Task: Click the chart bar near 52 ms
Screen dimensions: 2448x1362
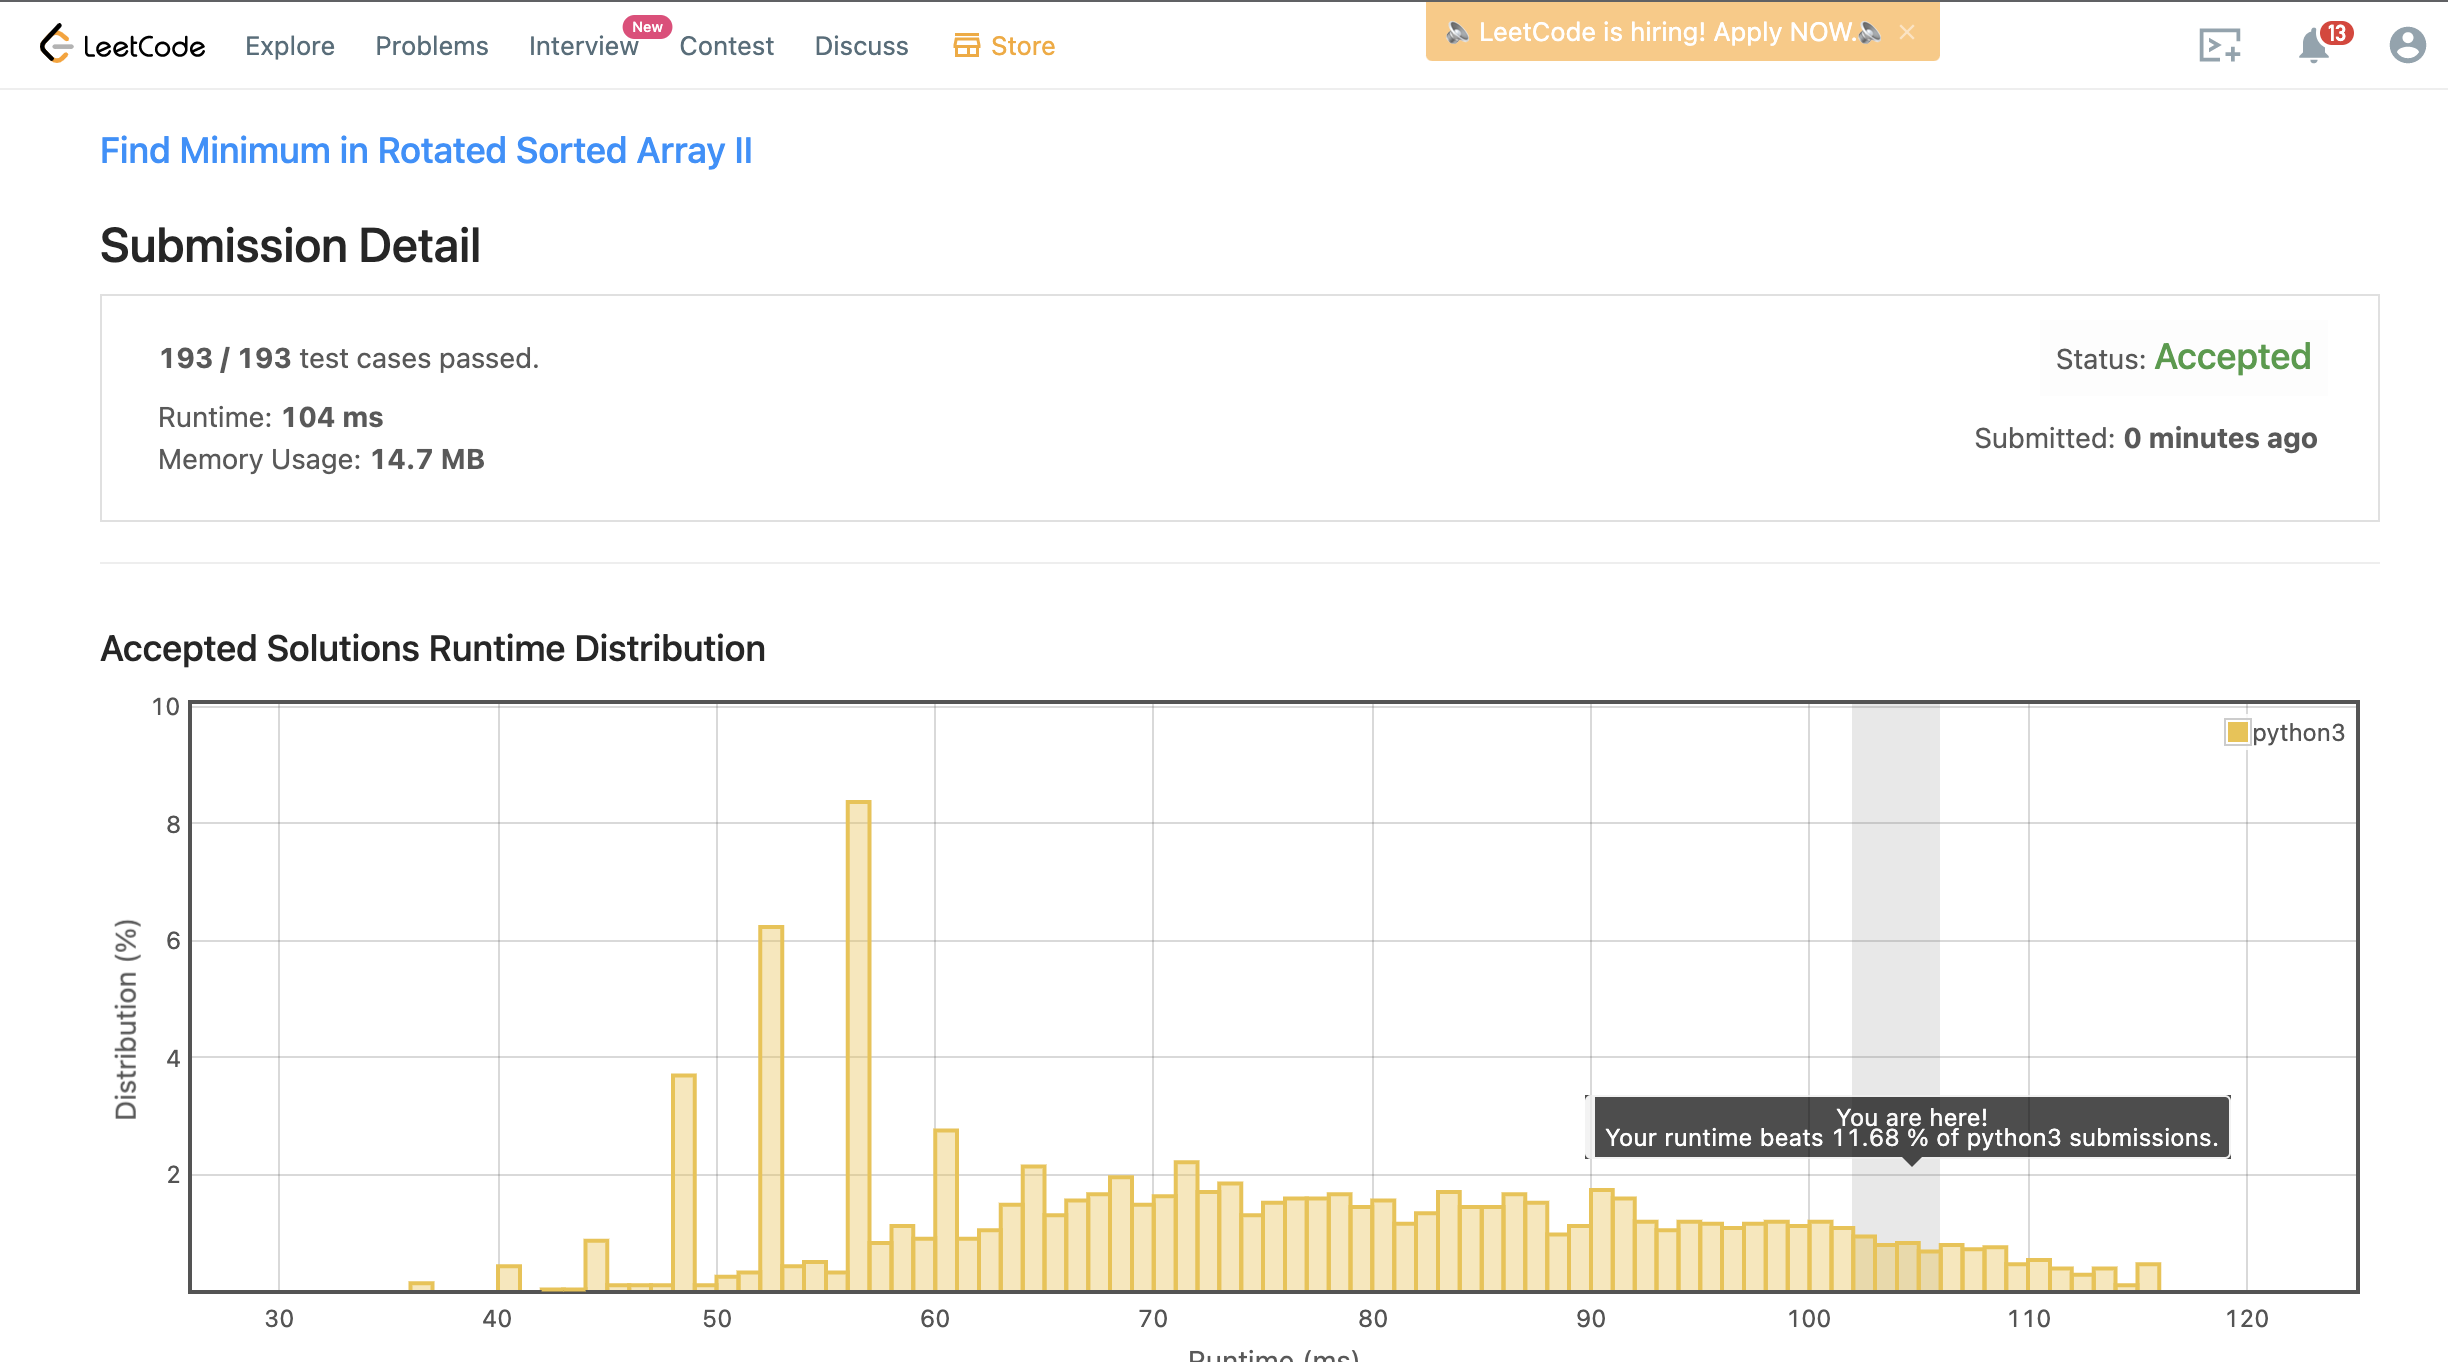Action: coord(770,1108)
